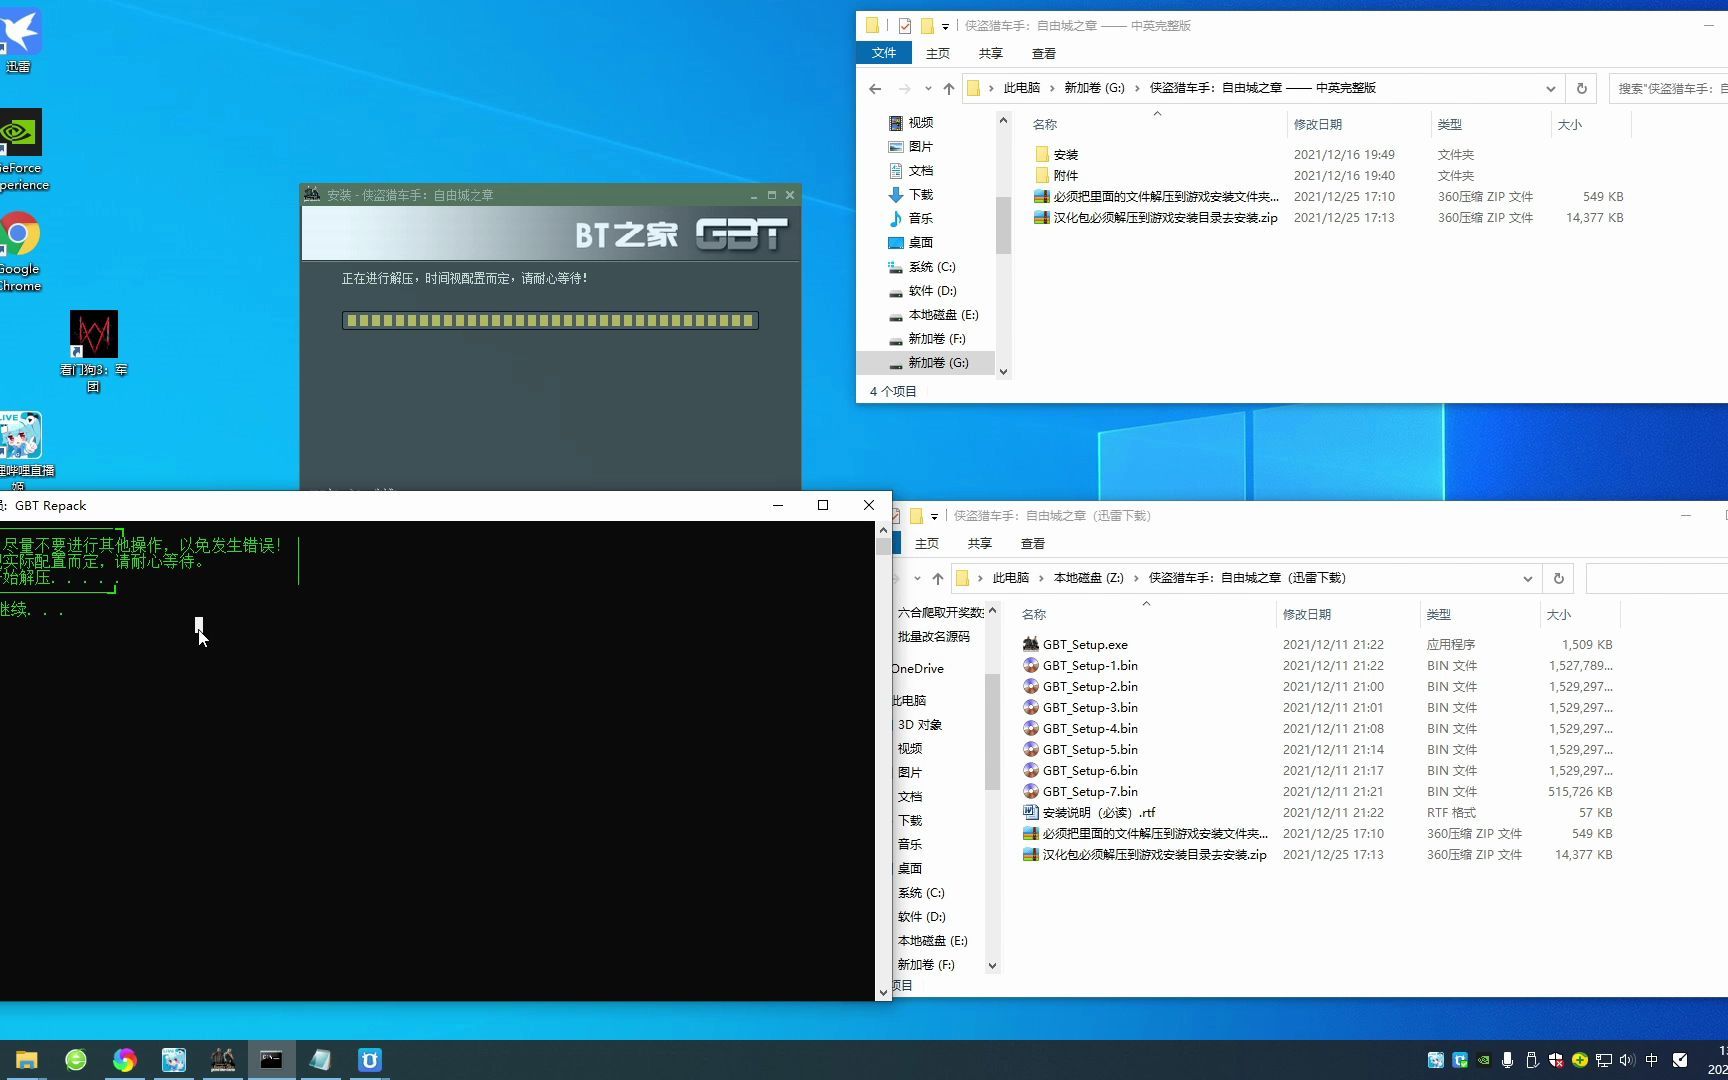
Task: Open bilibili live streaming desktop icon
Action: pyautogui.click(x=22, y=452)
